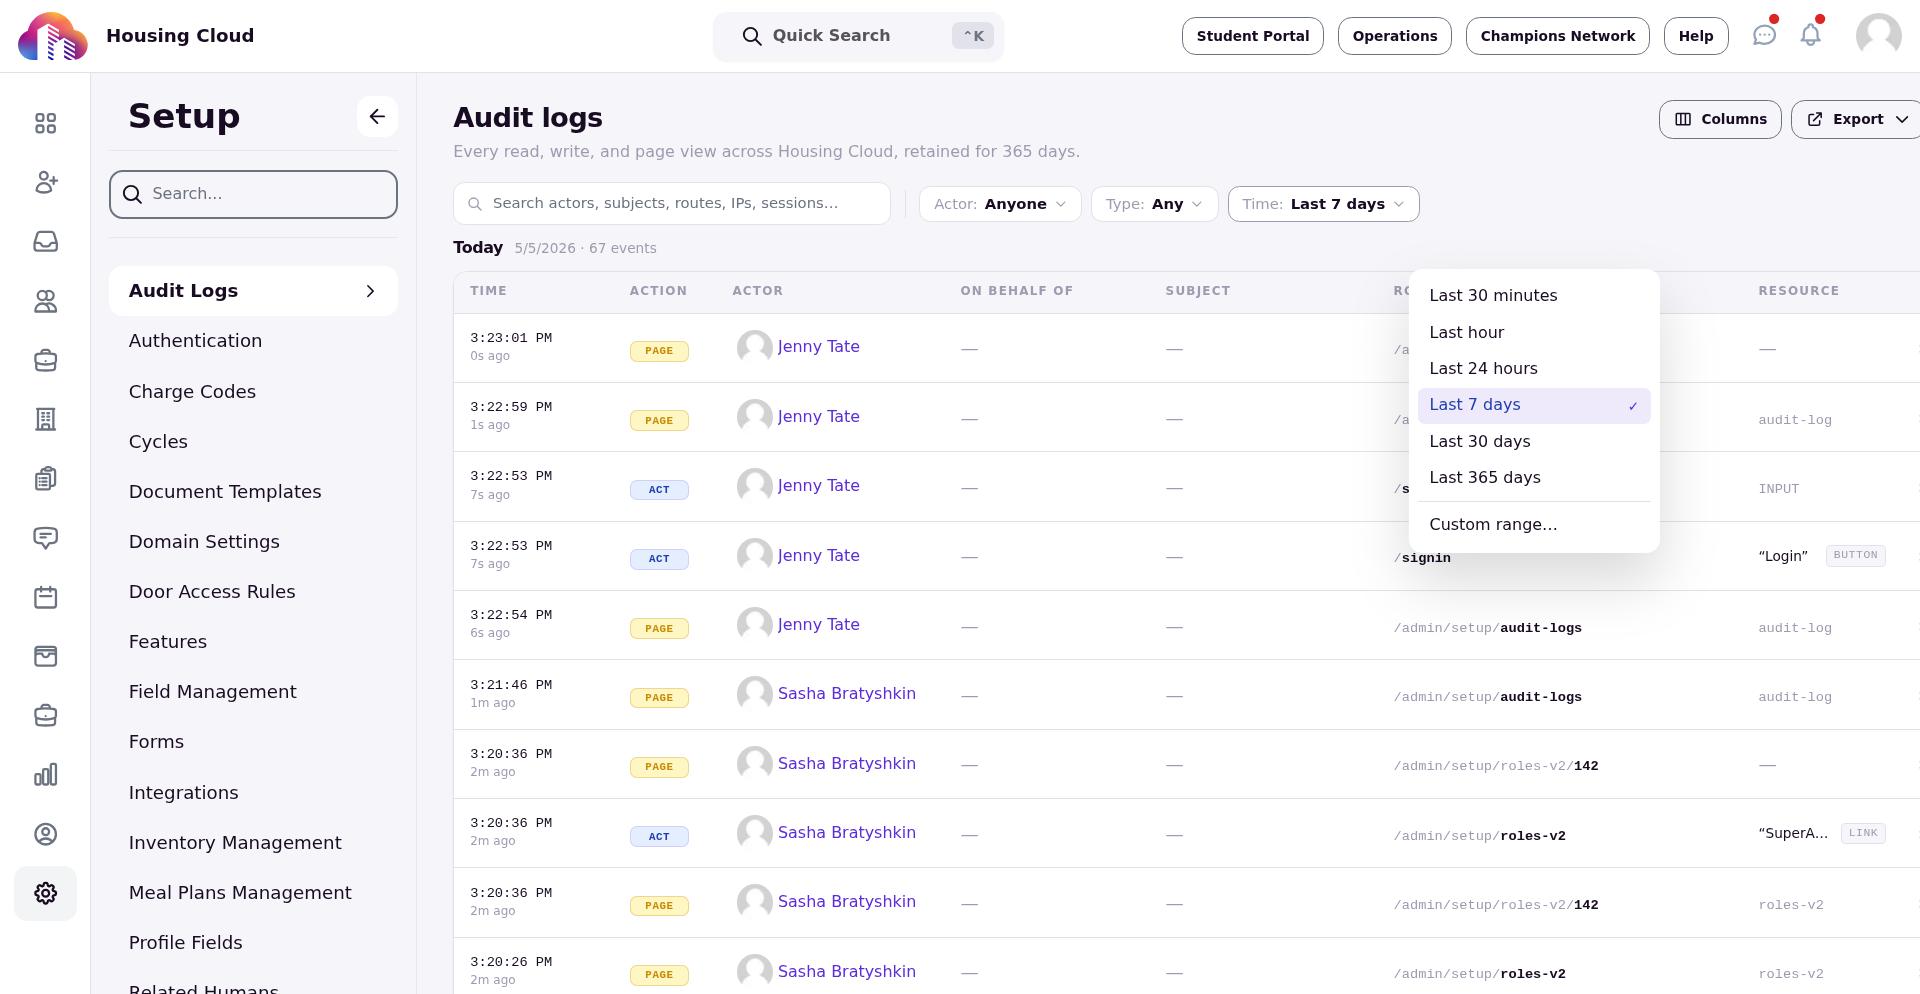
Task: Open the dashboard grid icon in sidebar
Action: point(45,123)
